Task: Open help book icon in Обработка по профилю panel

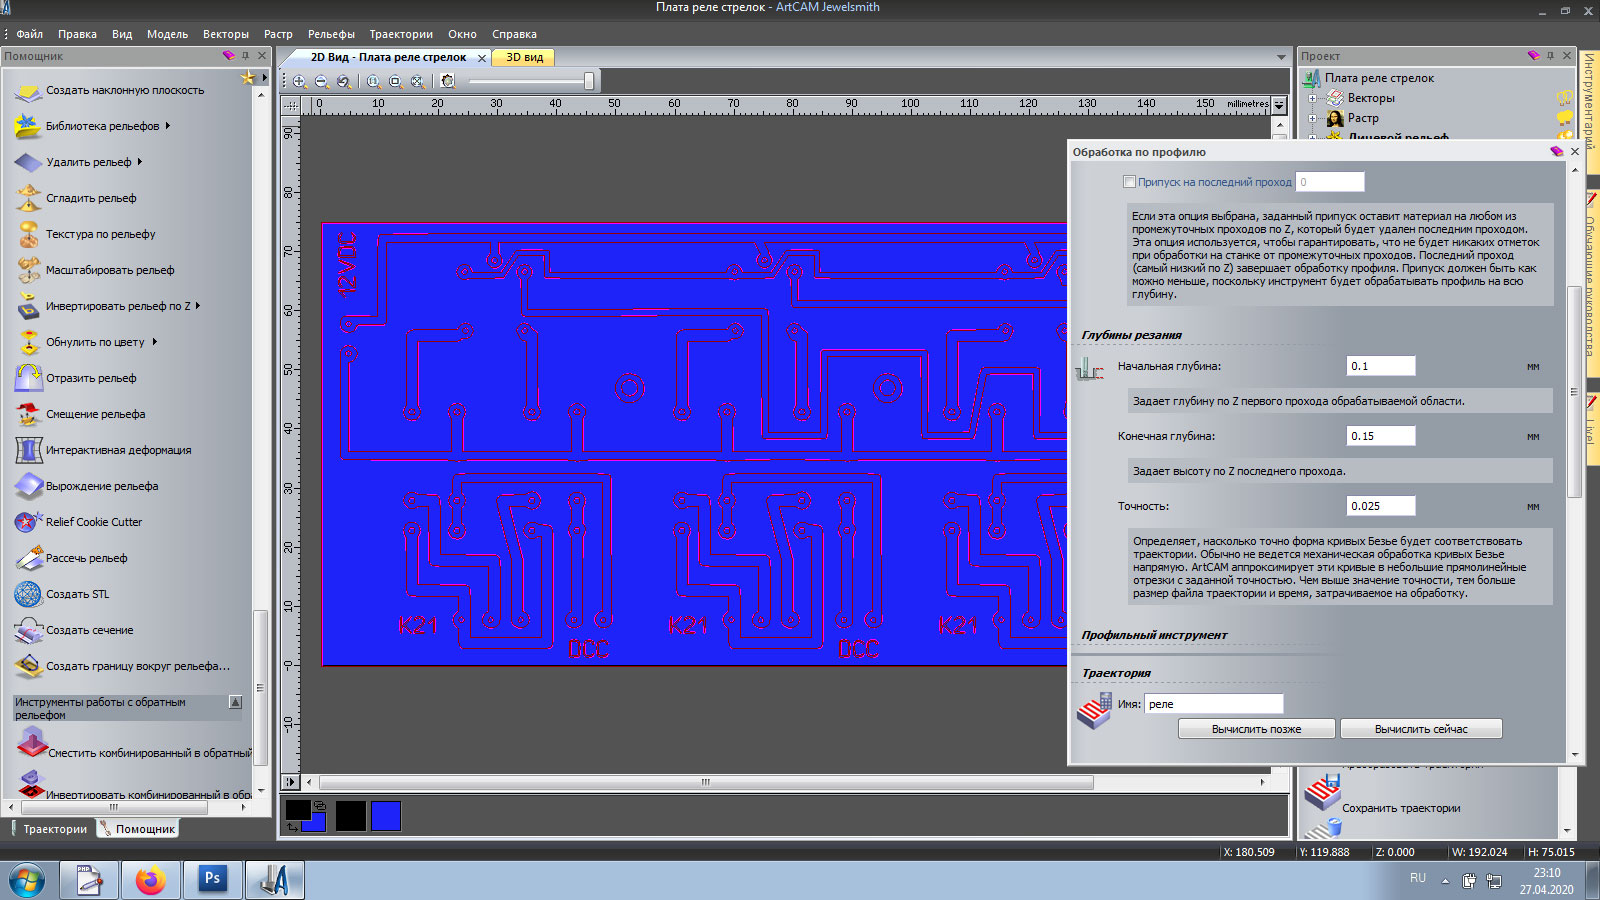Action: pos(1556,152)
